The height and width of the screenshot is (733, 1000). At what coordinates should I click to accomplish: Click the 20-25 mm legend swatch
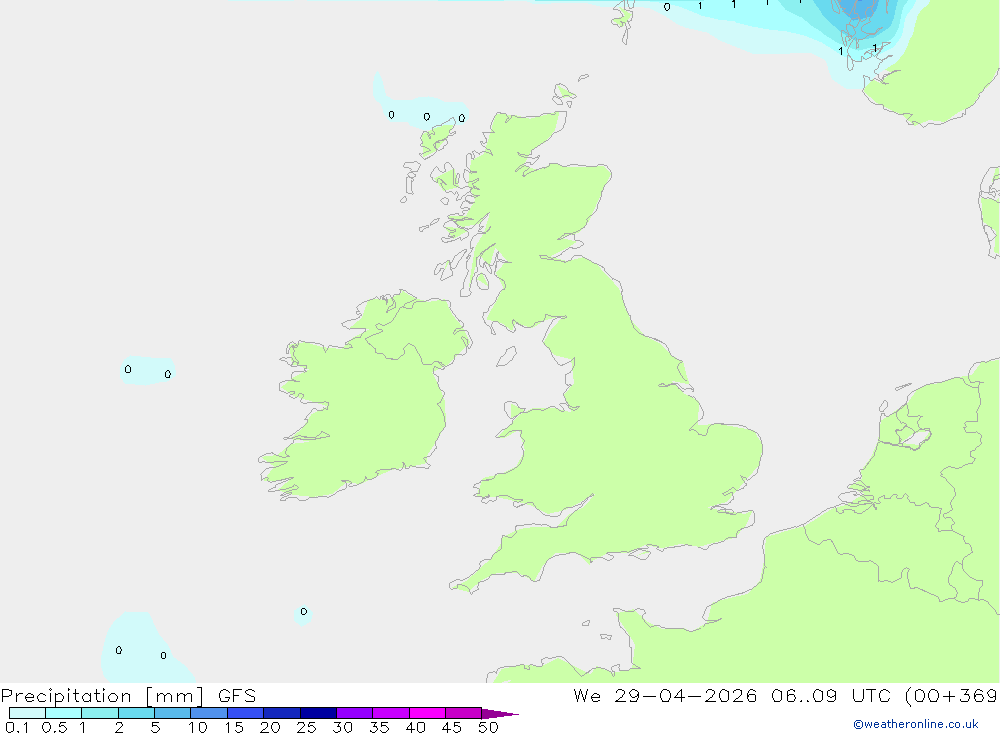[282, 713]
